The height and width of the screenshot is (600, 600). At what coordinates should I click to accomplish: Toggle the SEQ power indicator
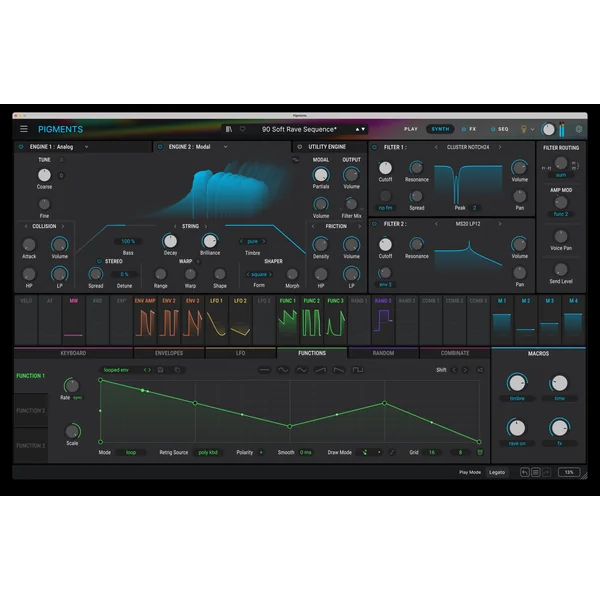[x=493, y=129]
